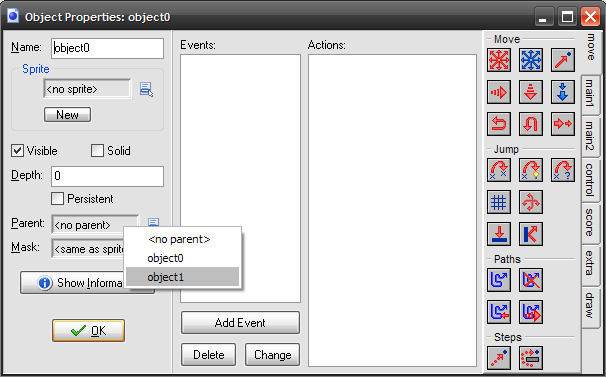Select the Speed Horizontal action icon
606x377 pixels.
(499, 92)
